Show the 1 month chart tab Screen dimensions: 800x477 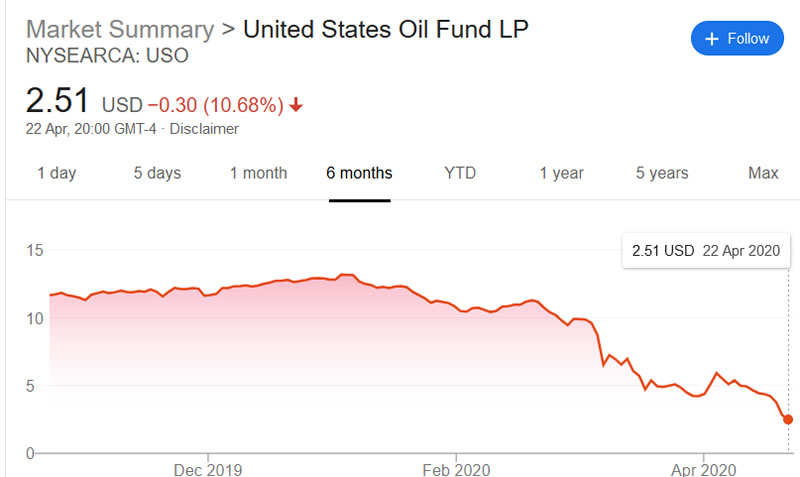pyautogui.click(x=258, y=173)
